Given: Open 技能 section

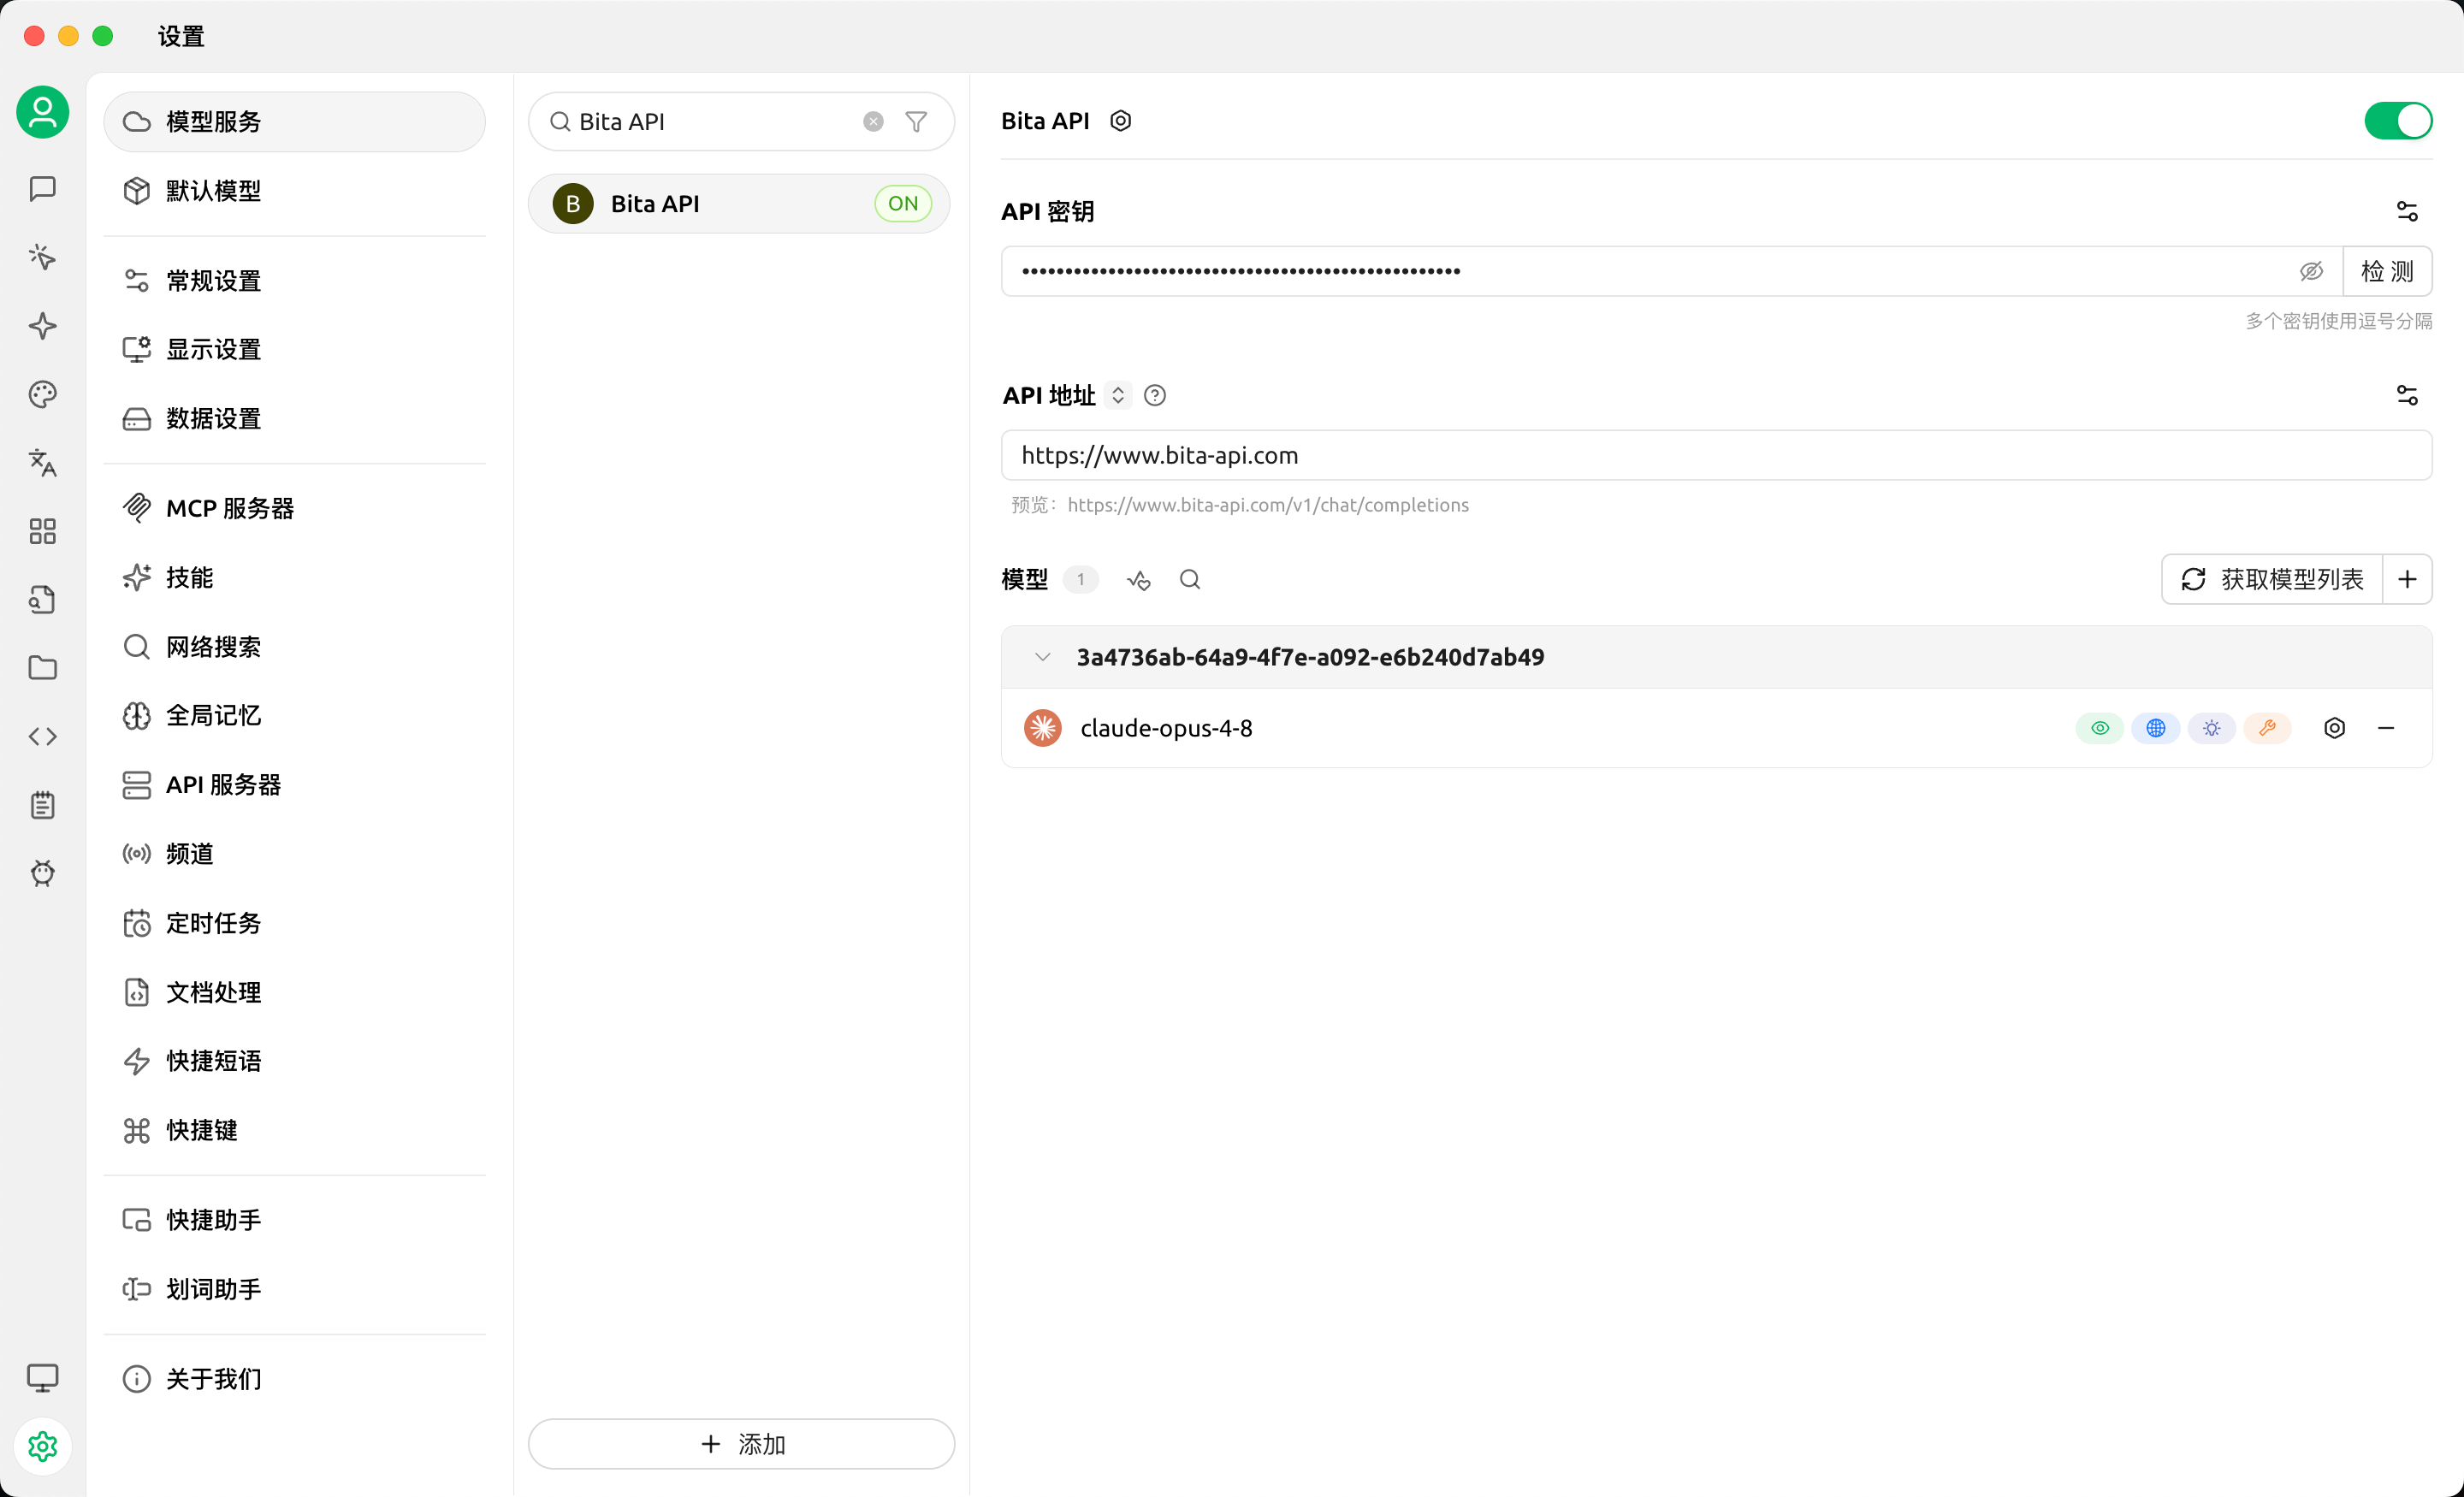Looking at the screenshot, I should 294,577.
